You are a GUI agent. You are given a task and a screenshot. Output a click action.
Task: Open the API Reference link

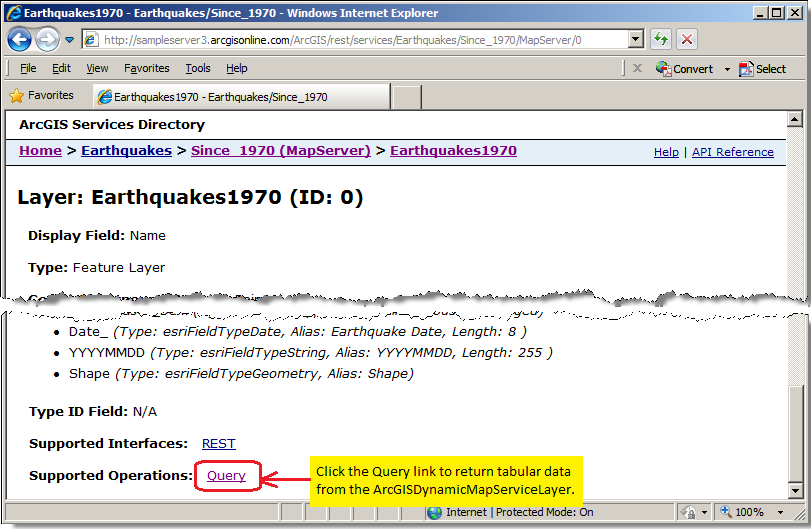(733, 152)
